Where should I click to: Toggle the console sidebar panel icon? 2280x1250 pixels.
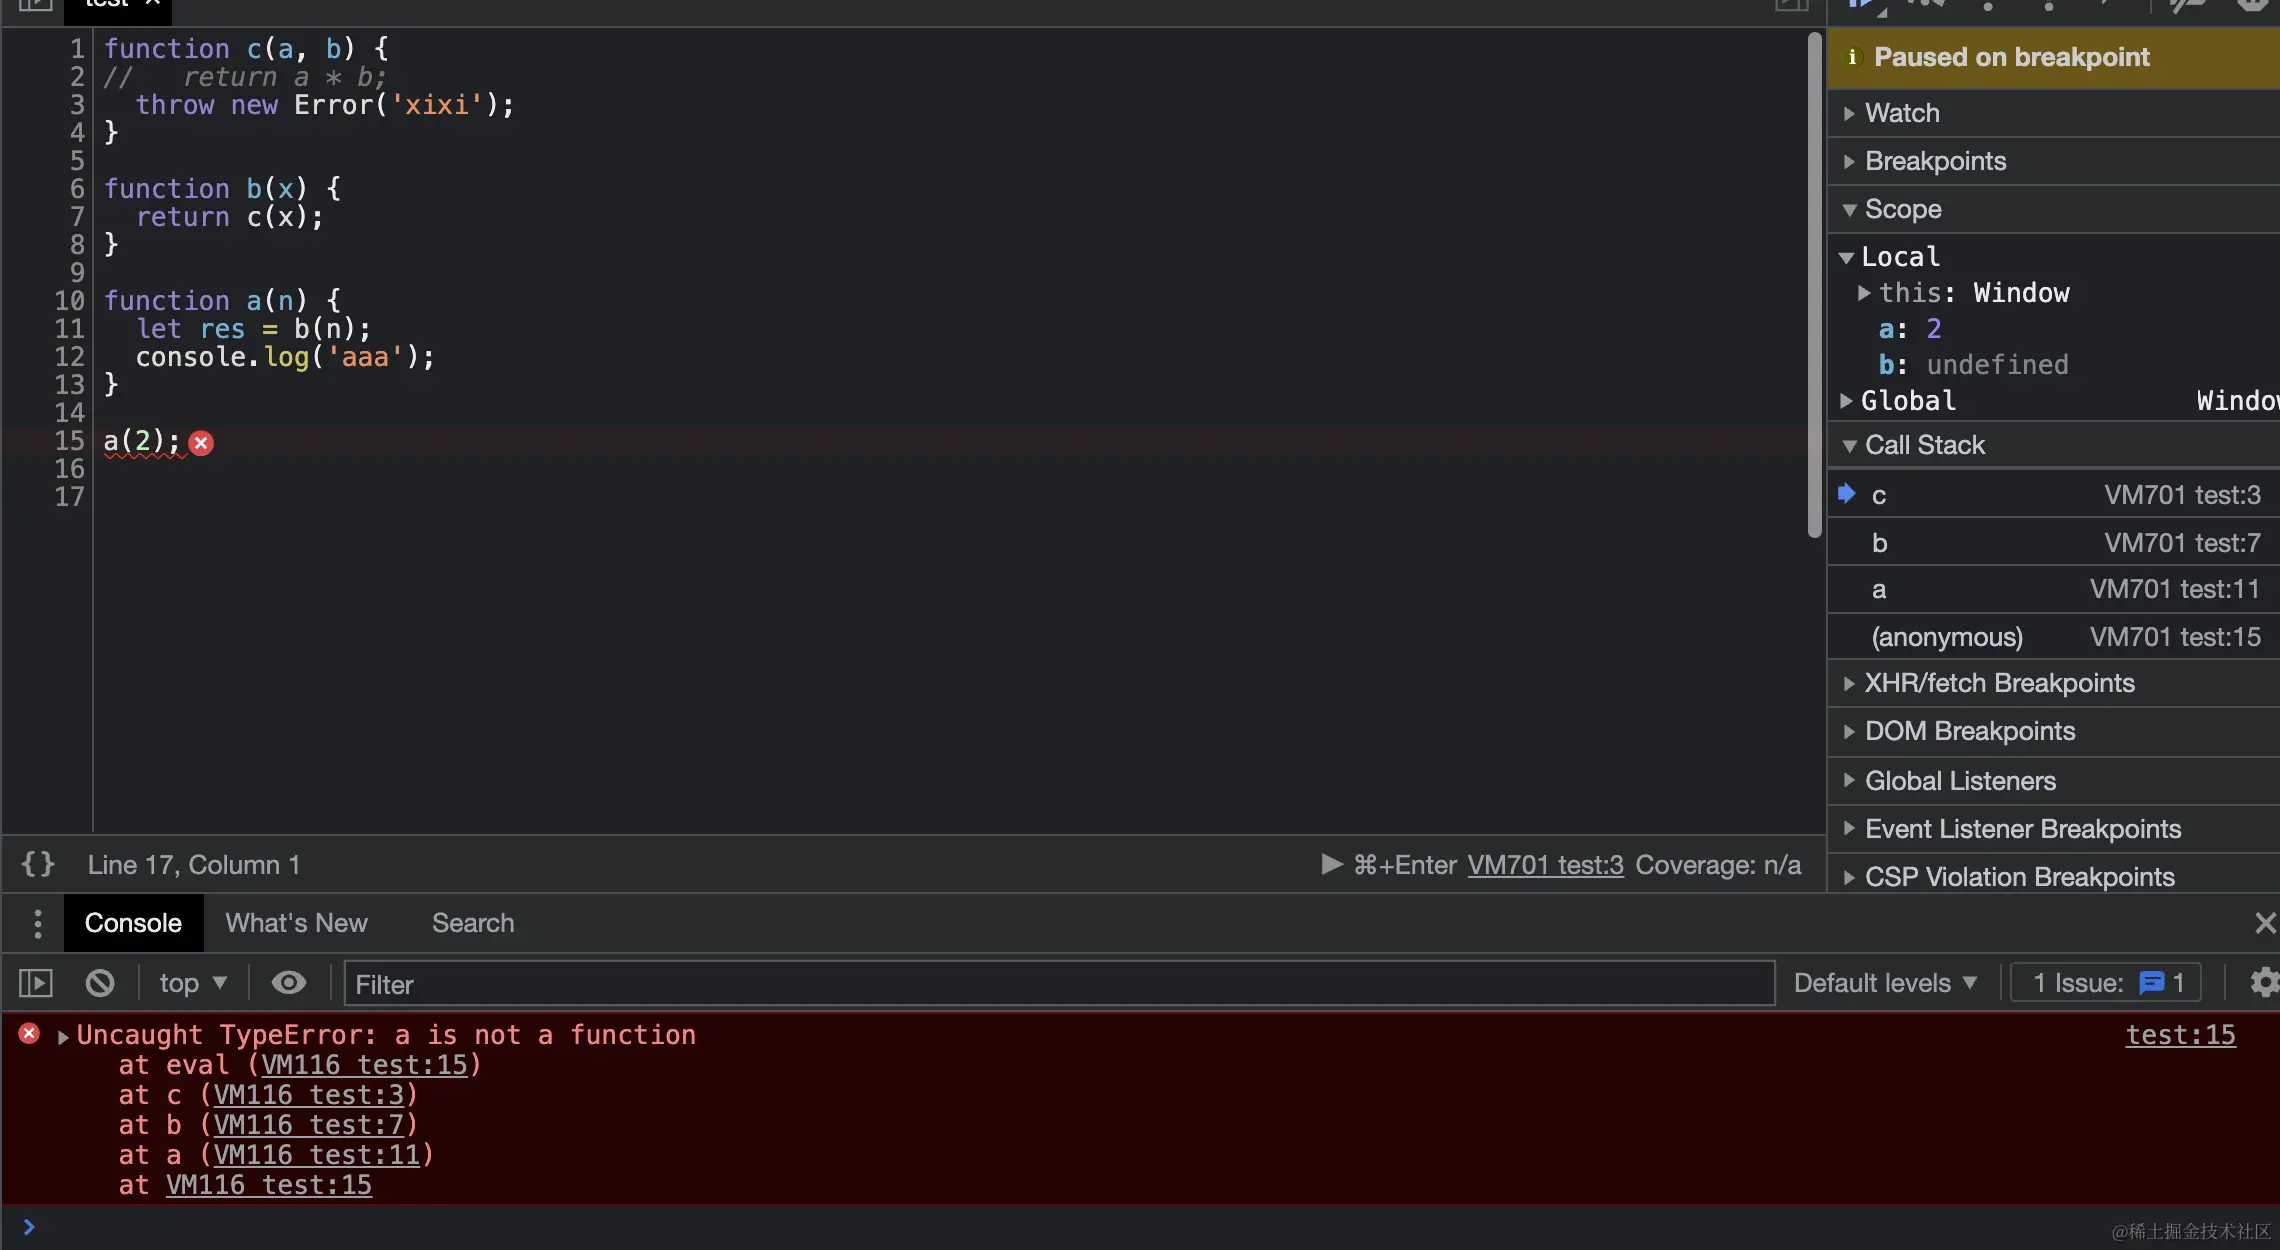click(36, 983)
